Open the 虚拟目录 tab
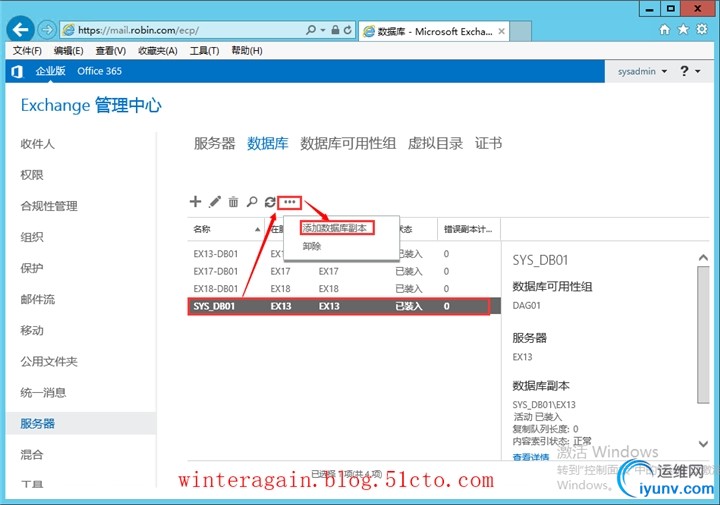 pos(435,143)
